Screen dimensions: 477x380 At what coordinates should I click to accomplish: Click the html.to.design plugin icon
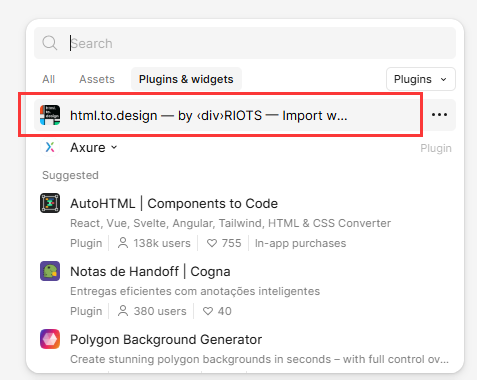[50, 115]
